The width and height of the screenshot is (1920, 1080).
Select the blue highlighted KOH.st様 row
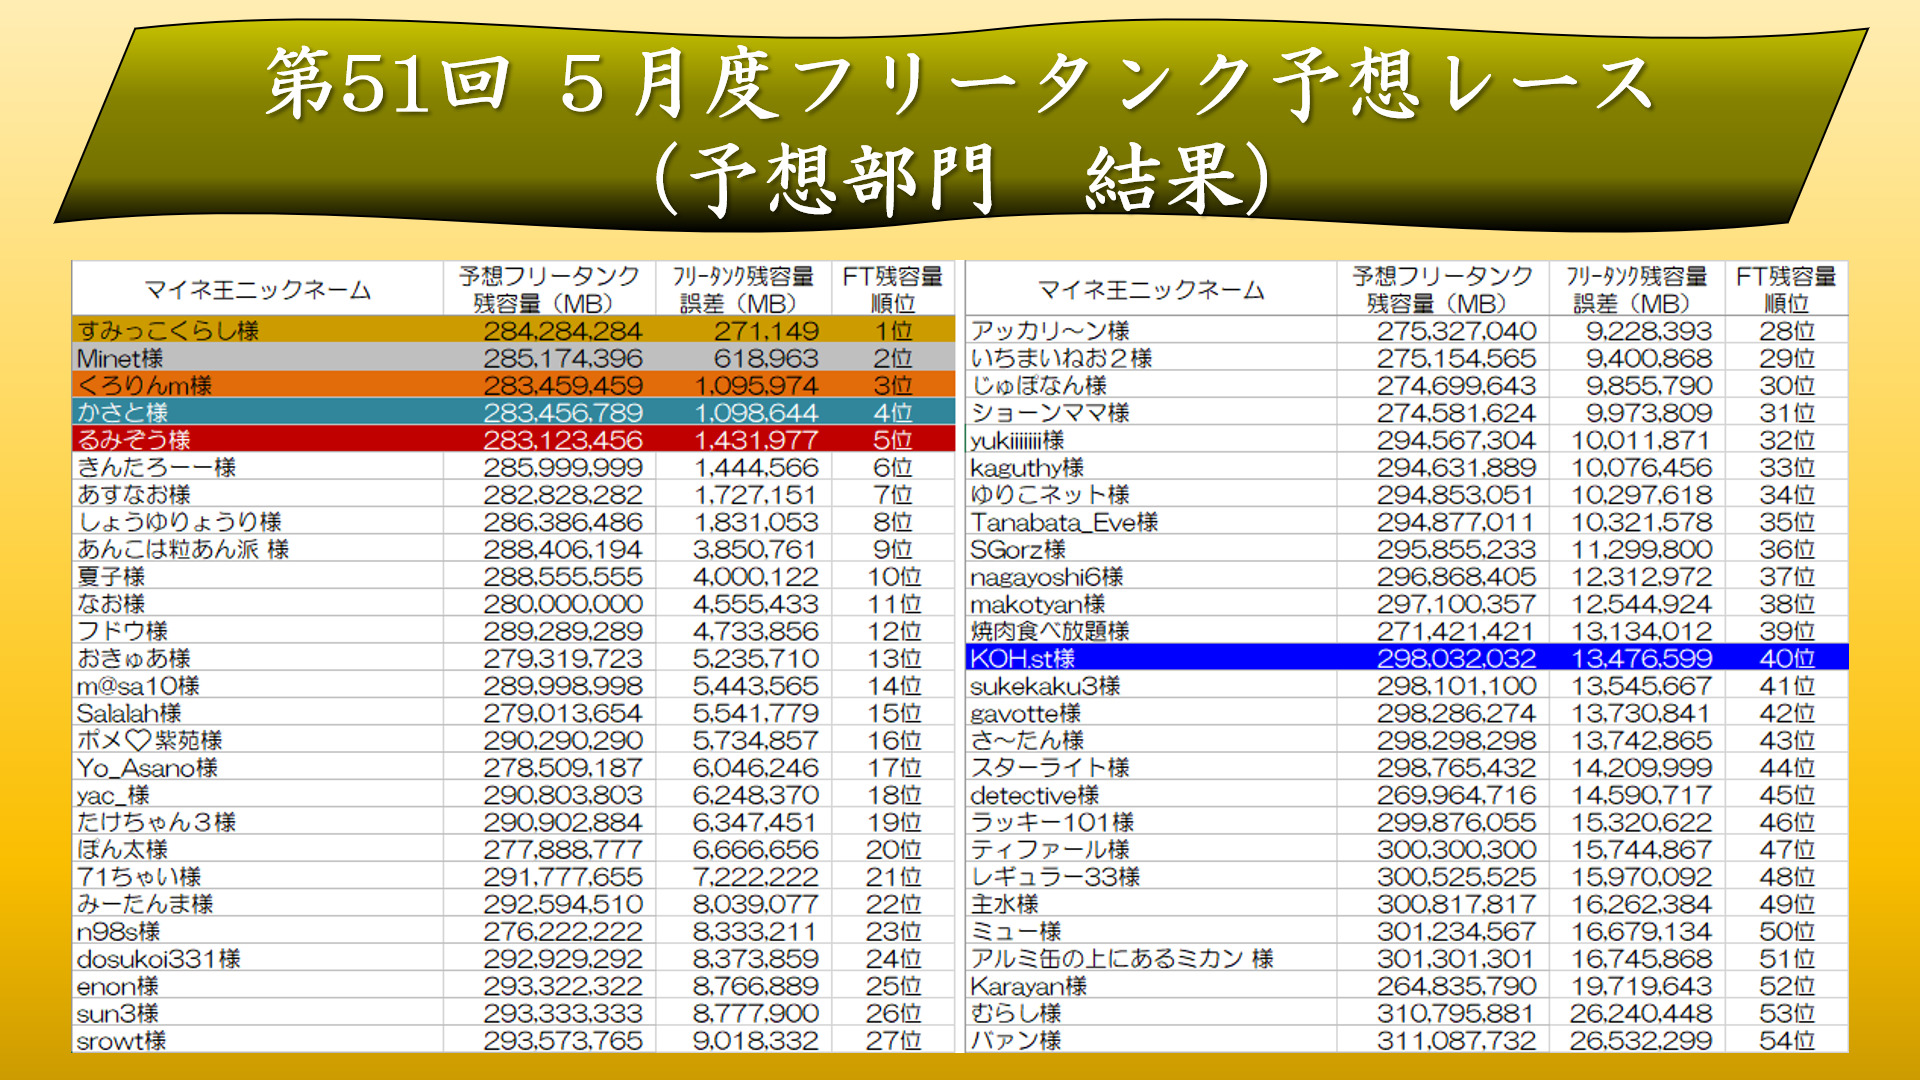tap(1405, 658)
